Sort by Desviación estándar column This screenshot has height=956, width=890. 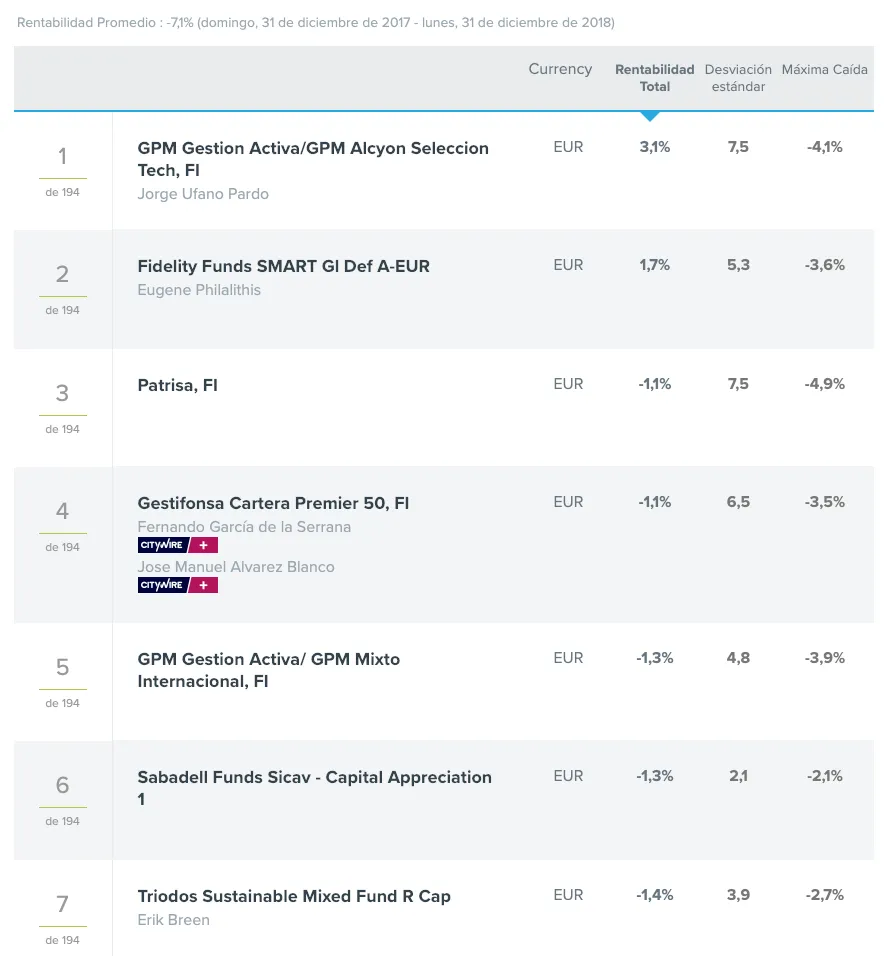coord(738,78)
